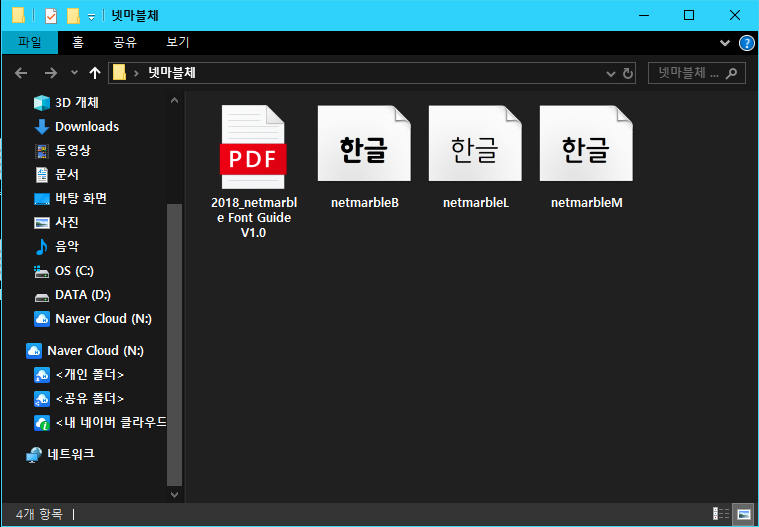Select the PDF file icon 2018_netmarble Font Guide
The image size is (759, 527).
253,147
